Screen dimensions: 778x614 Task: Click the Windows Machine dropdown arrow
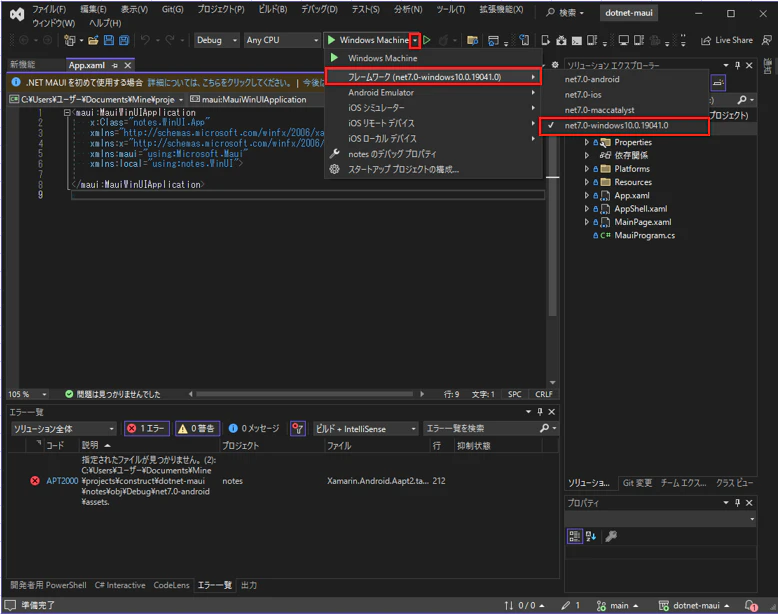tap(415, 40)
